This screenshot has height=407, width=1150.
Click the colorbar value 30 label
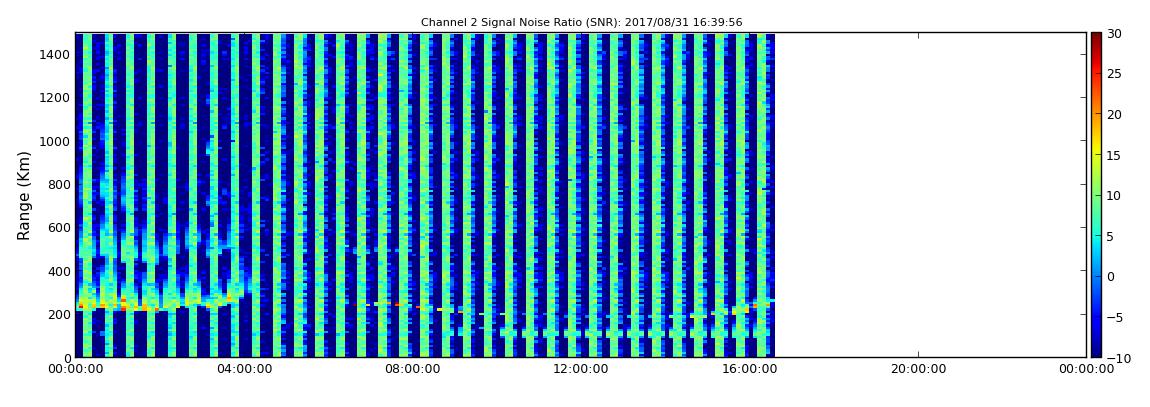(1114, 33)
